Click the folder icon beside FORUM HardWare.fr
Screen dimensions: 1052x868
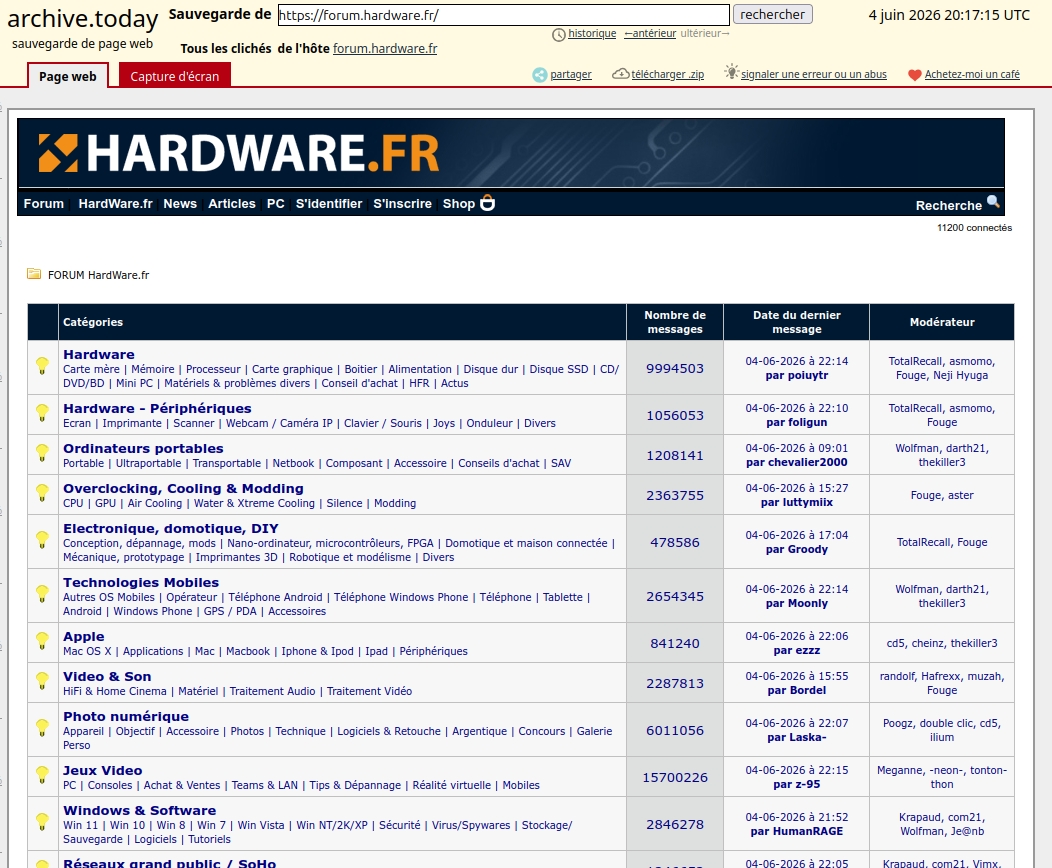tap(34, 274)
